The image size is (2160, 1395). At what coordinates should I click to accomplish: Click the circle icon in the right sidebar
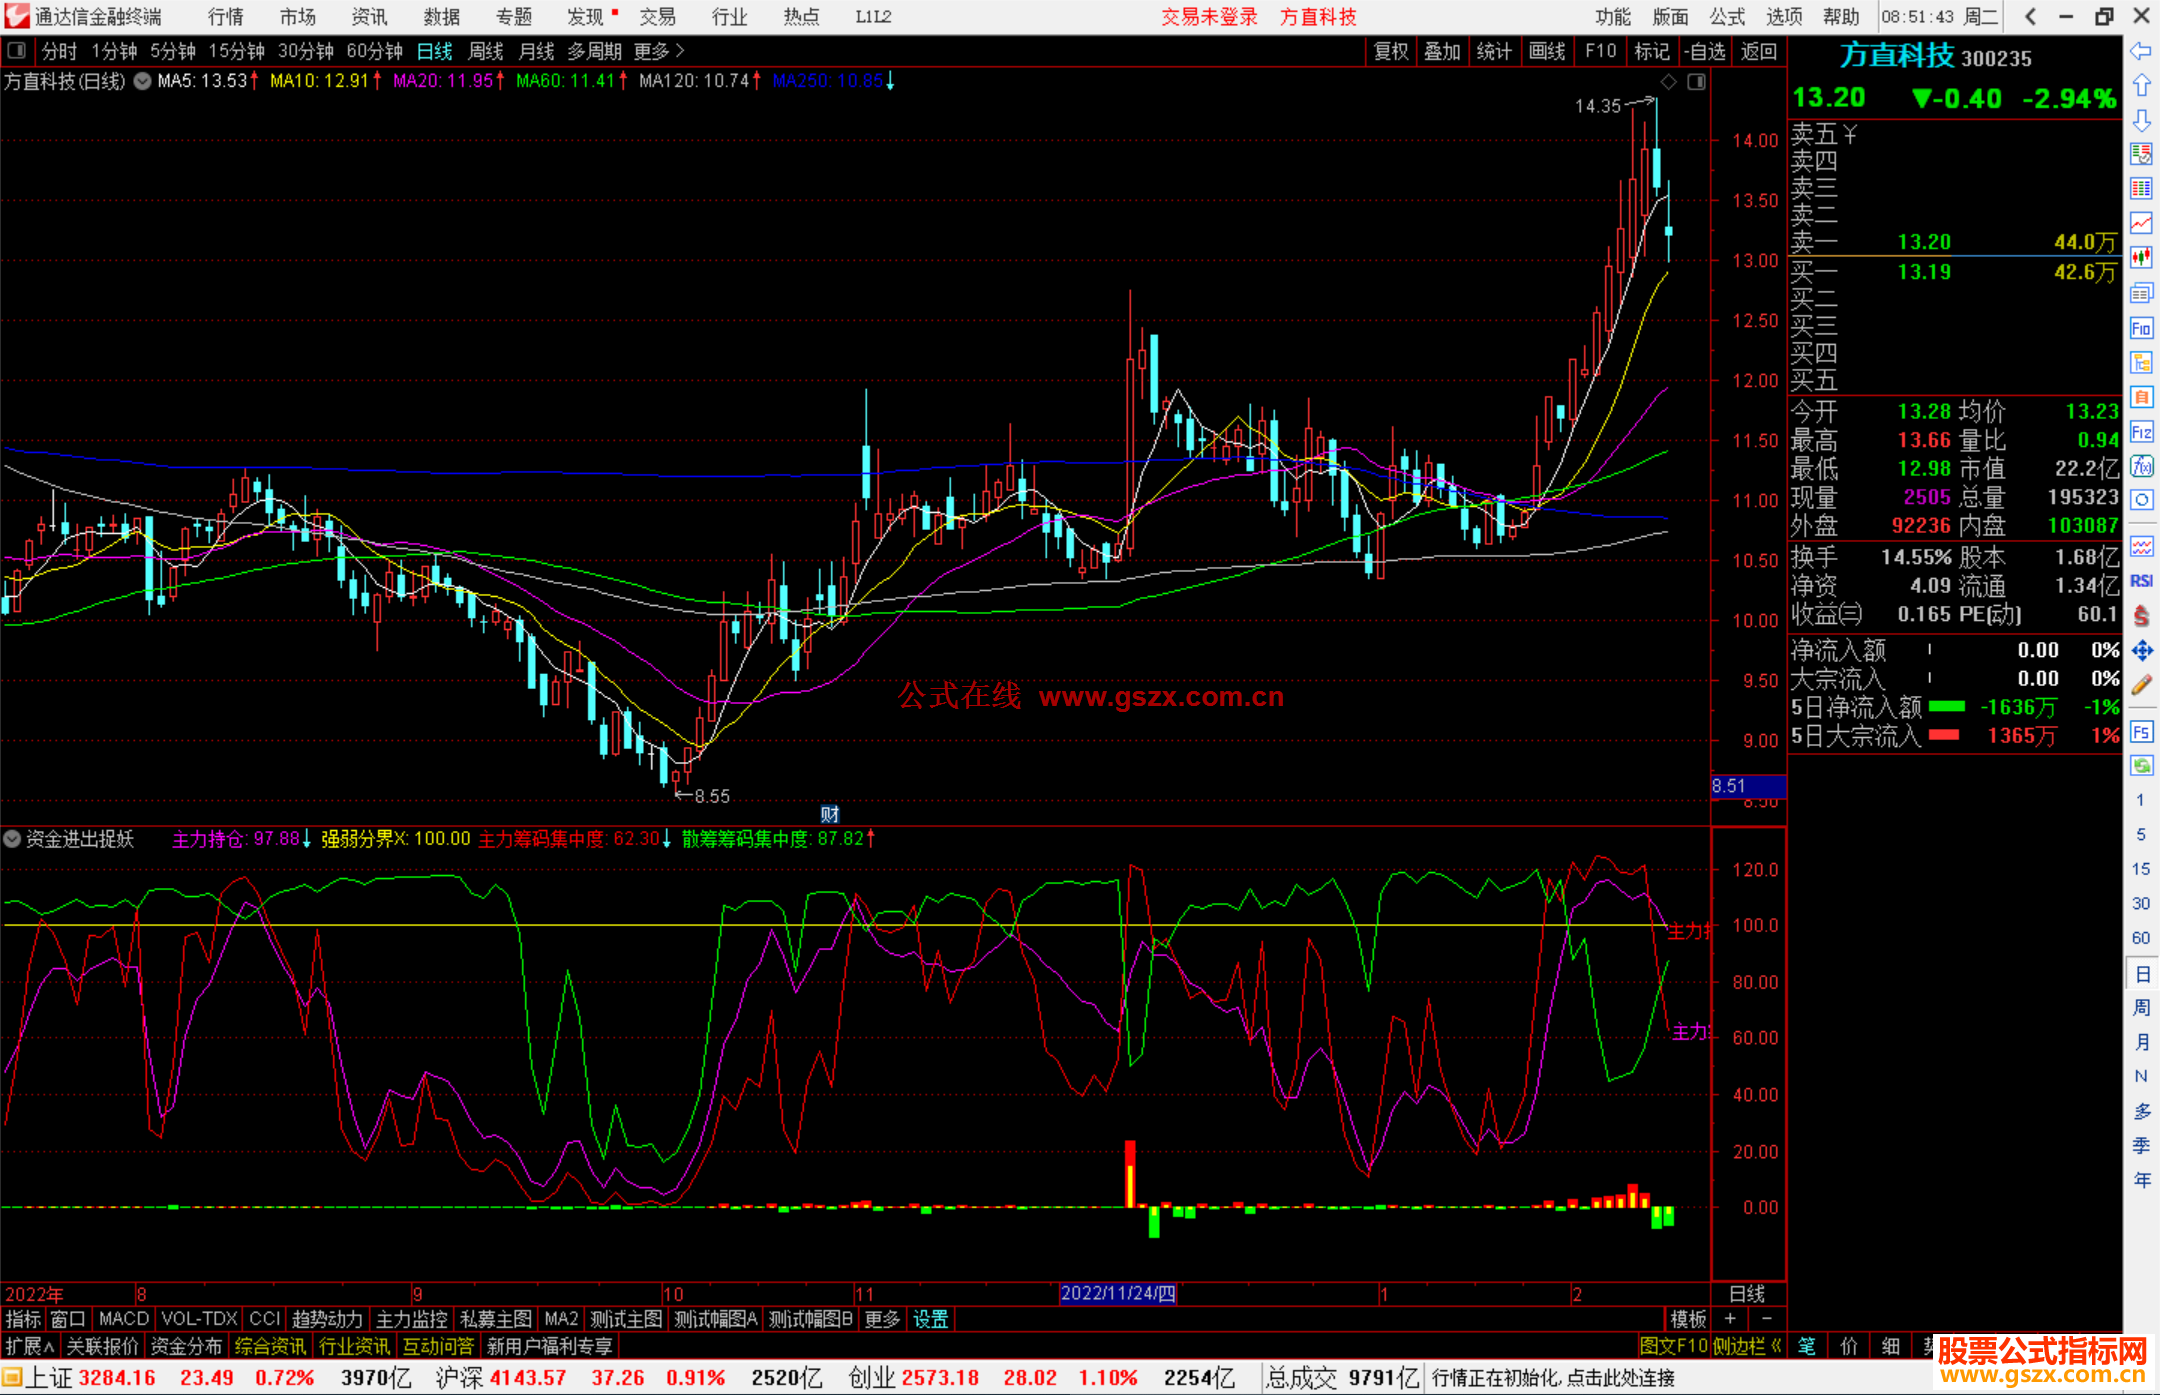pyautogui.click(x=2141, y=500)
